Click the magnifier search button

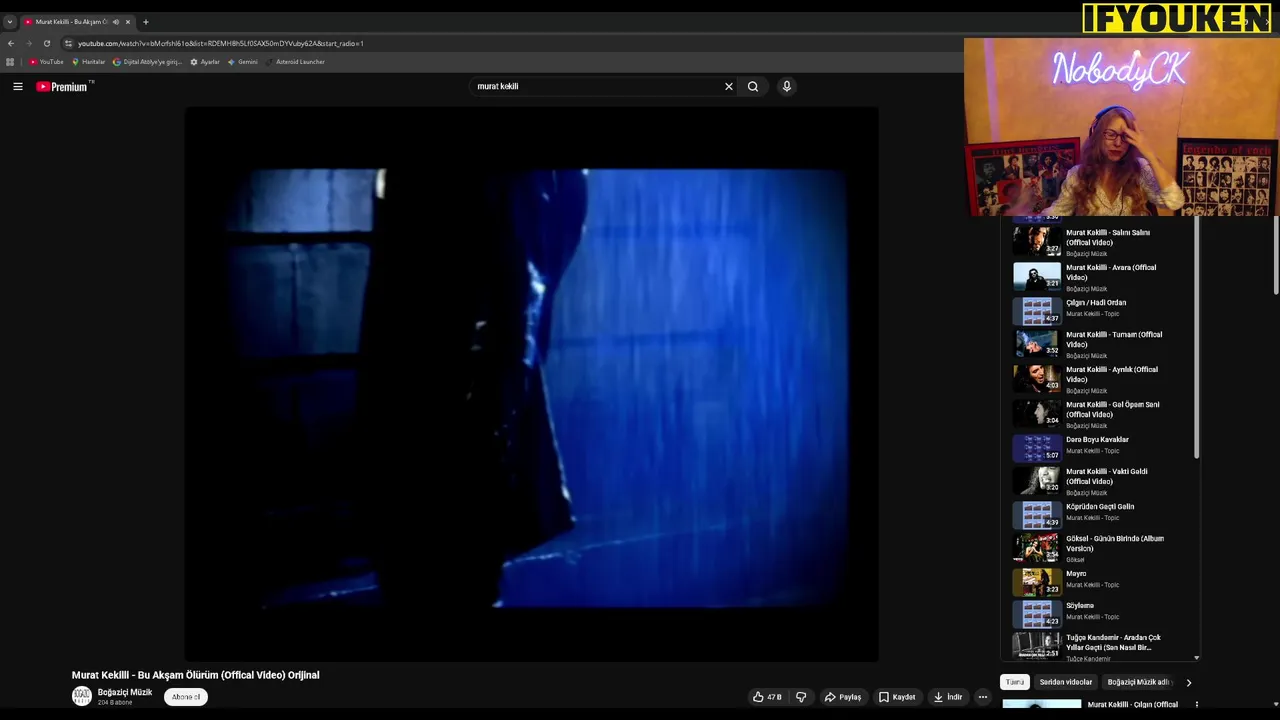tap(753, 87)
